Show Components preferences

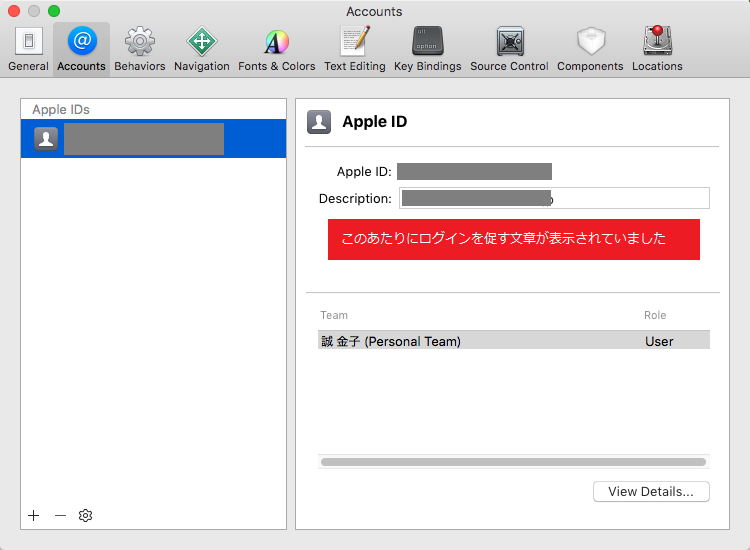click(x=590, y=49)
